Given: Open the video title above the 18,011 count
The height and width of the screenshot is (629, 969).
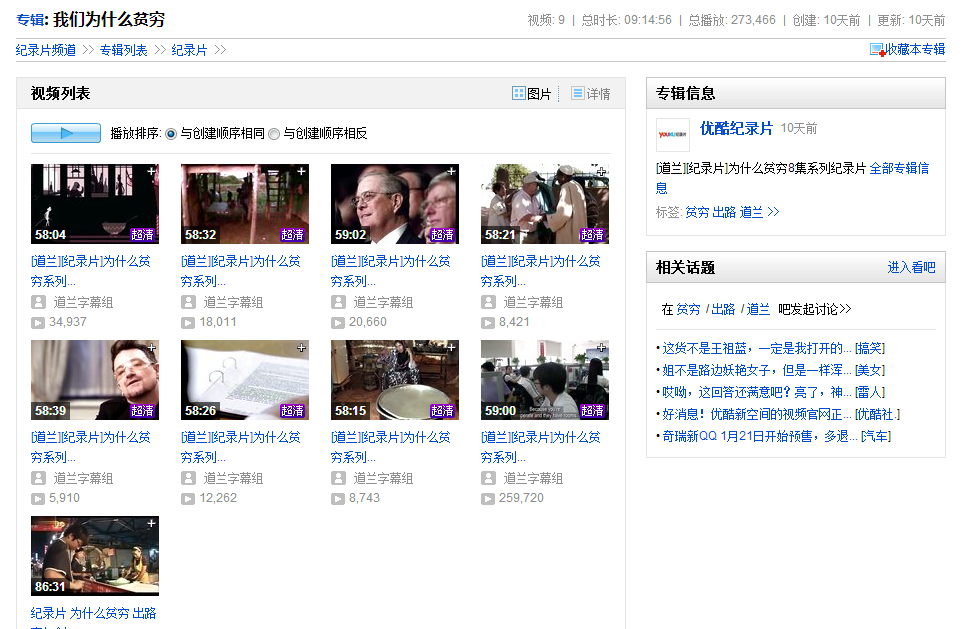Looking at the screenshot, I should tap(241, 271).
